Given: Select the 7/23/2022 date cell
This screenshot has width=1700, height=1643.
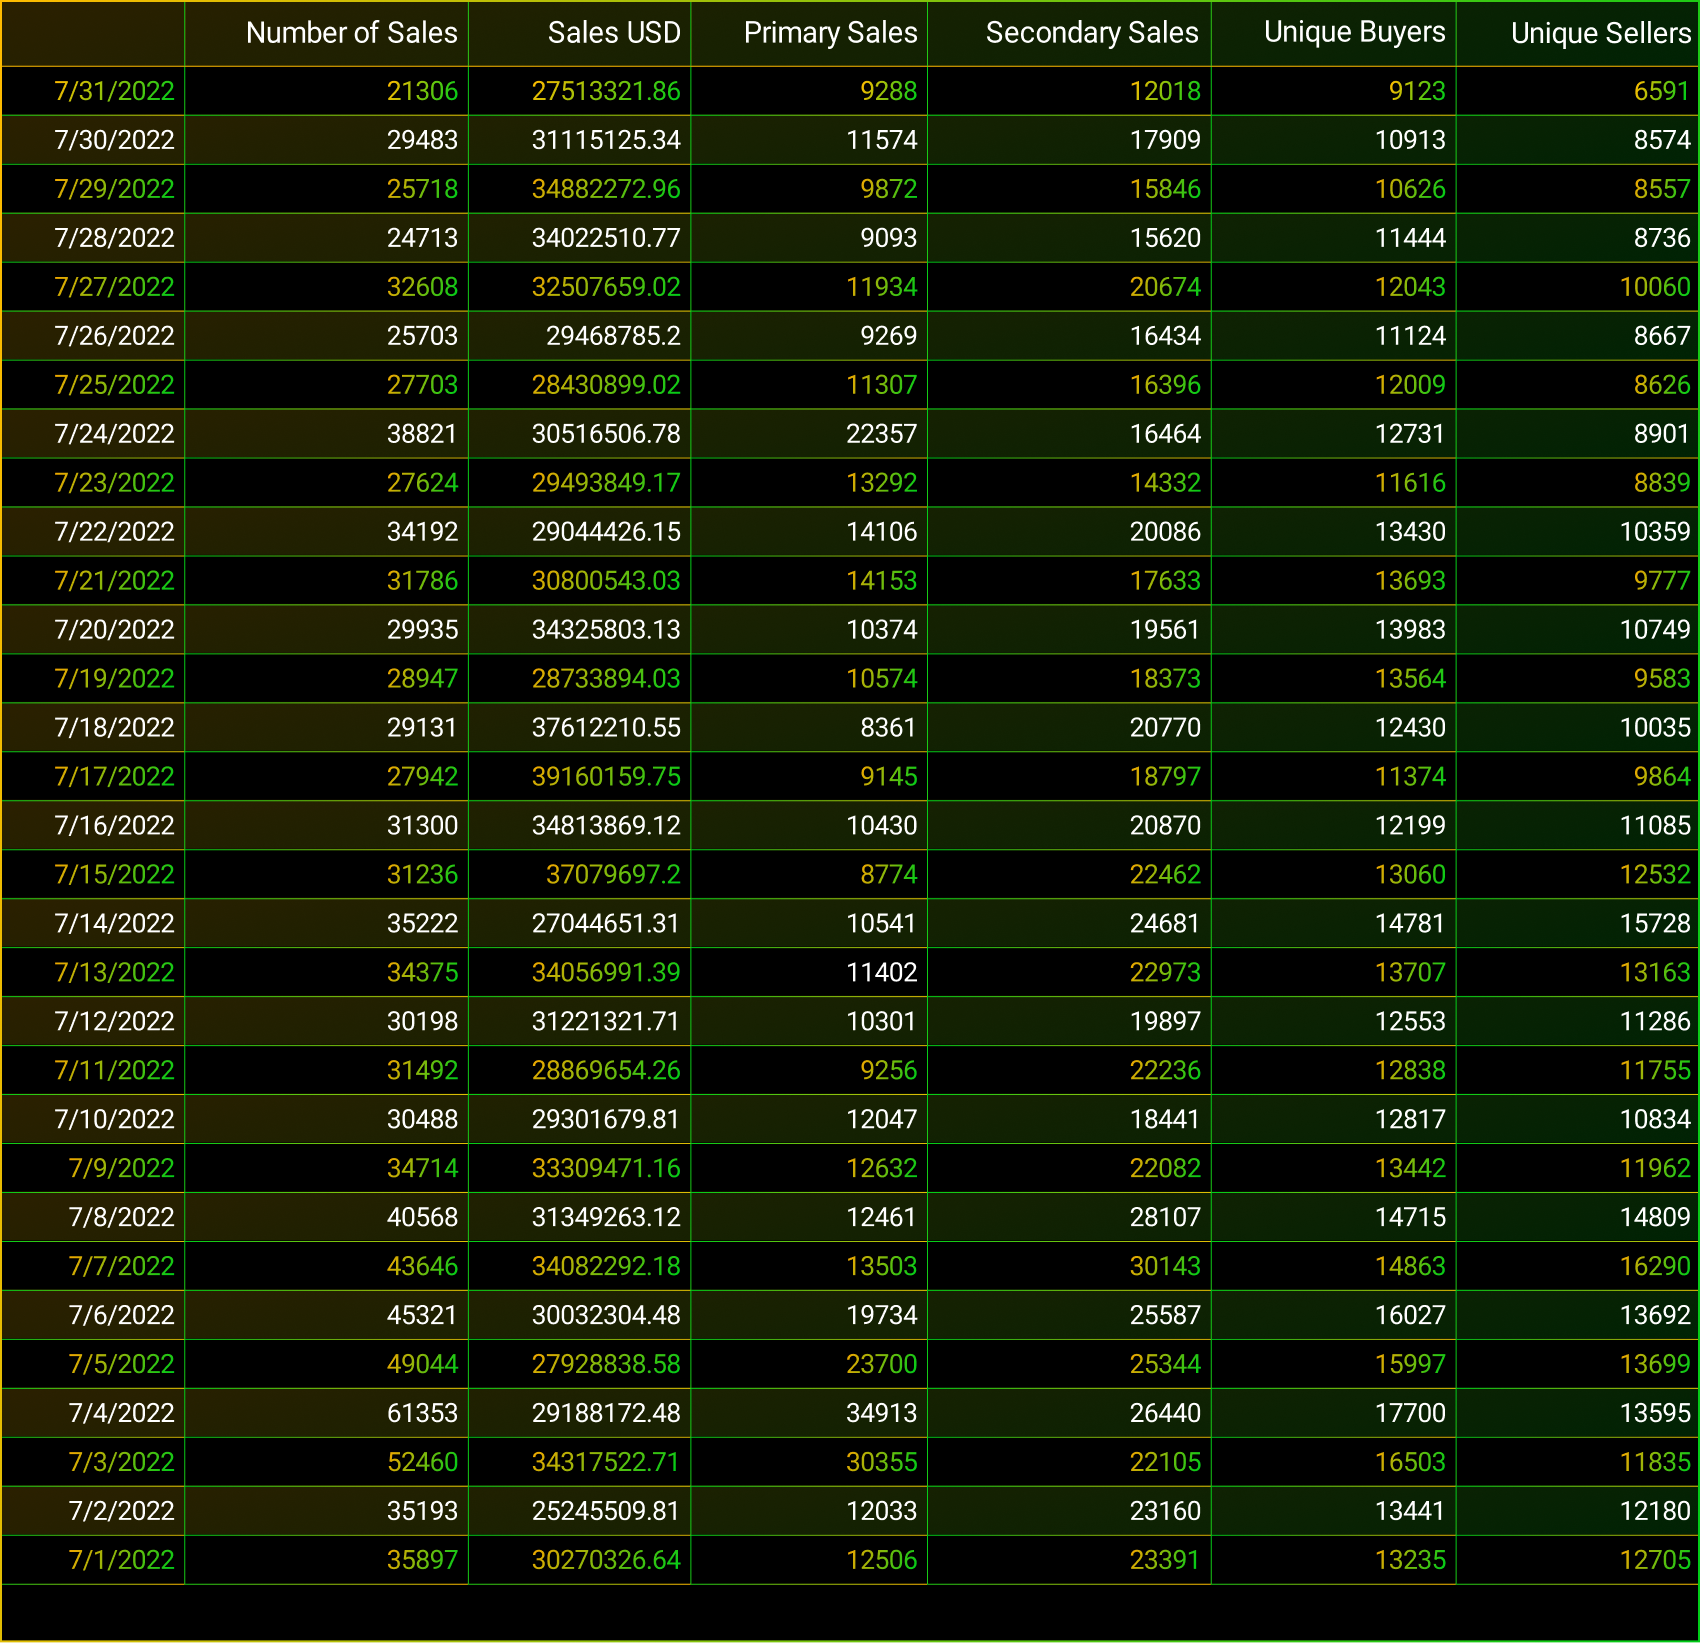Looking at the screenshot, I should pos(93,483).
